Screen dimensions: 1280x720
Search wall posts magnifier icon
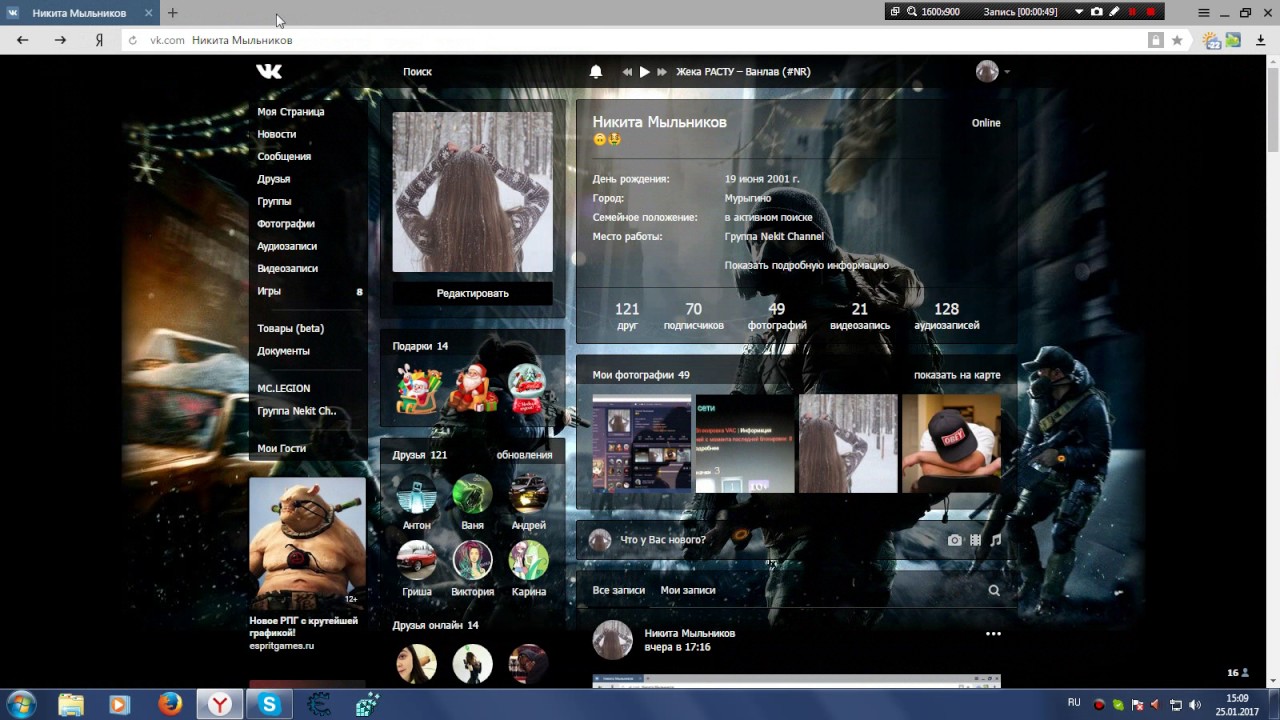pos(994,590)
